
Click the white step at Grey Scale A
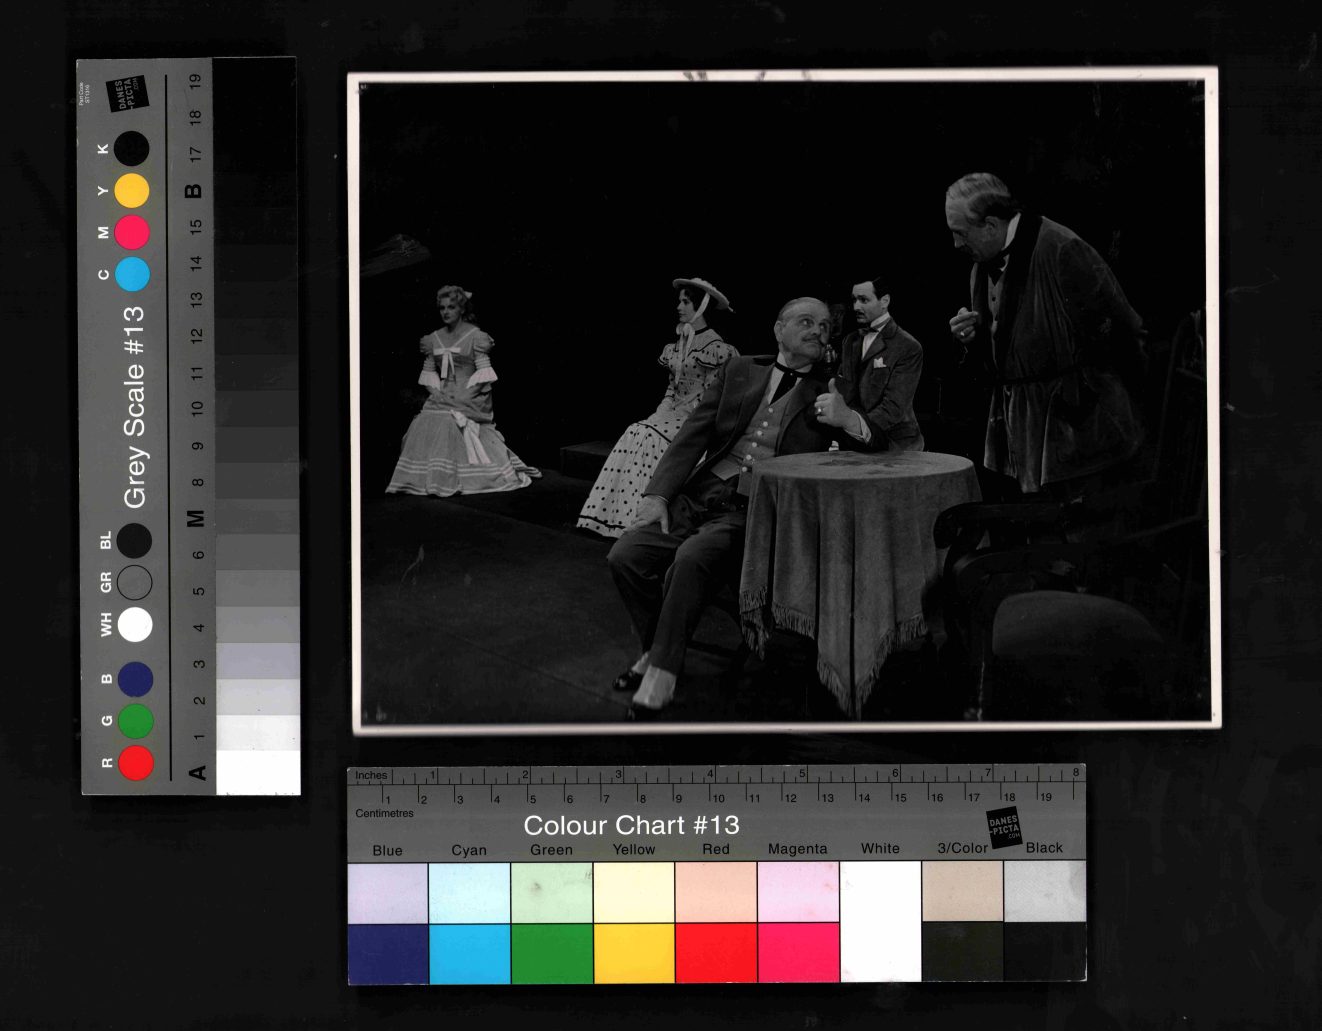257,771
